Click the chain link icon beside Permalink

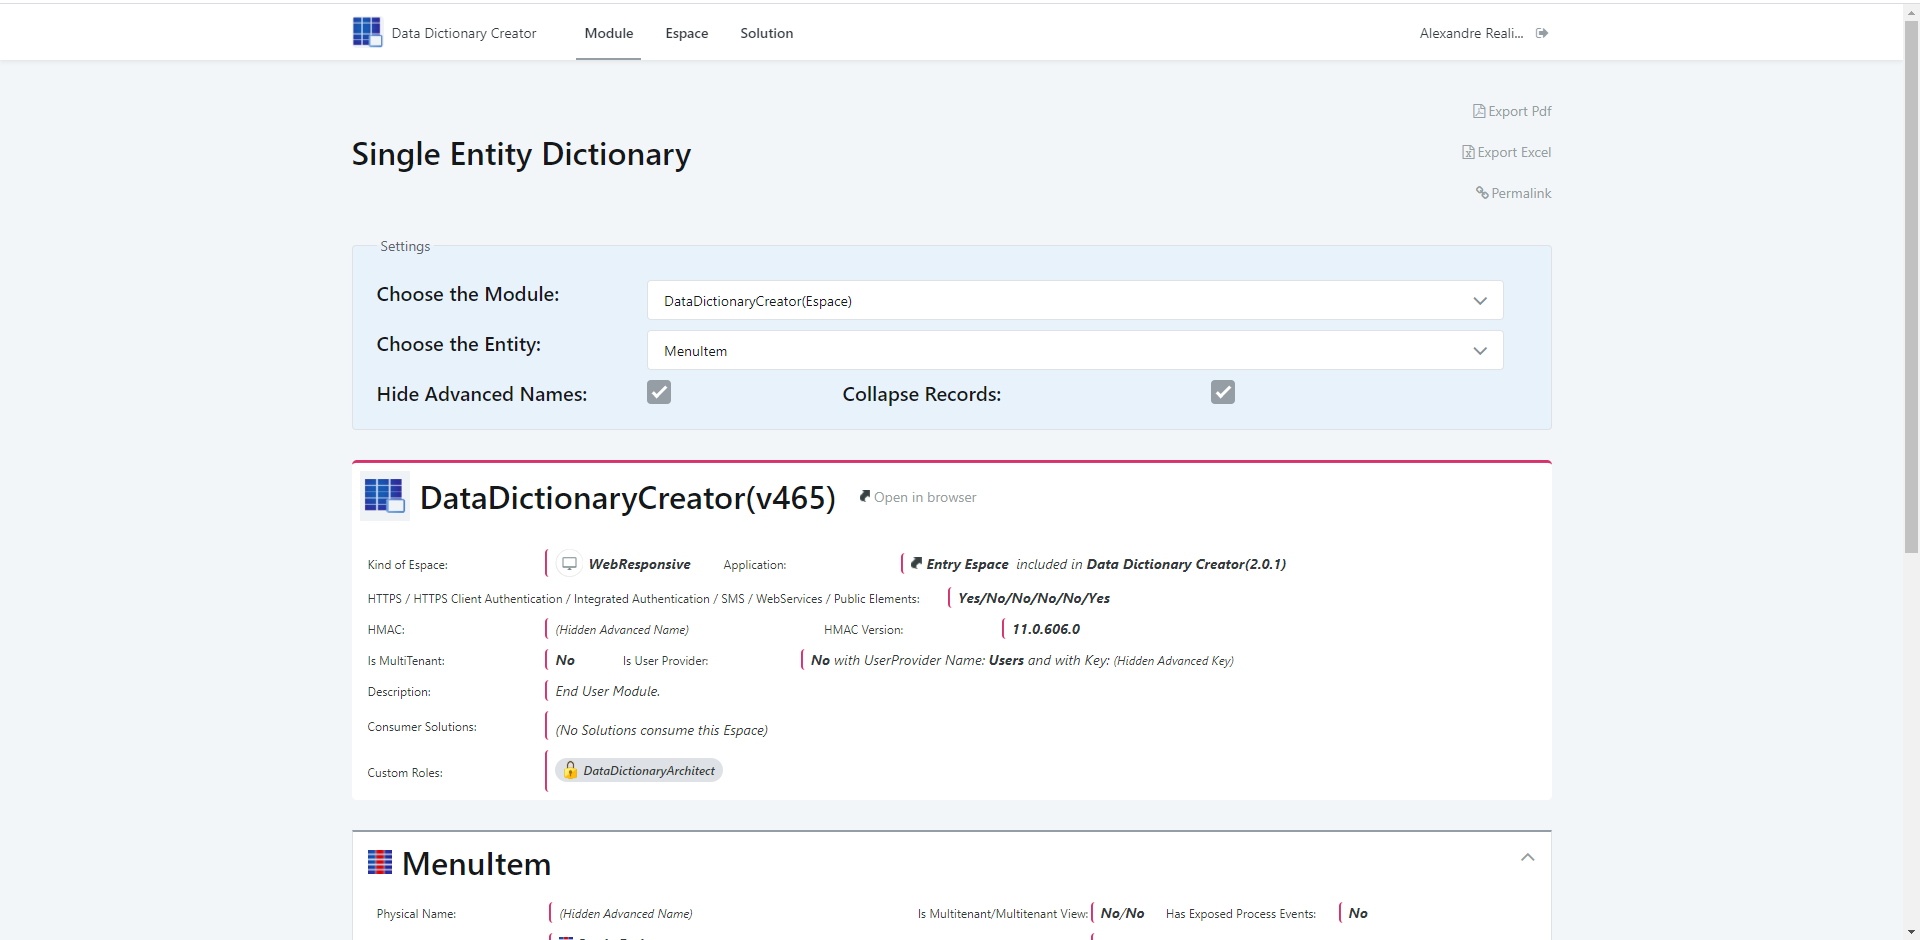(x=1481, y=193)
